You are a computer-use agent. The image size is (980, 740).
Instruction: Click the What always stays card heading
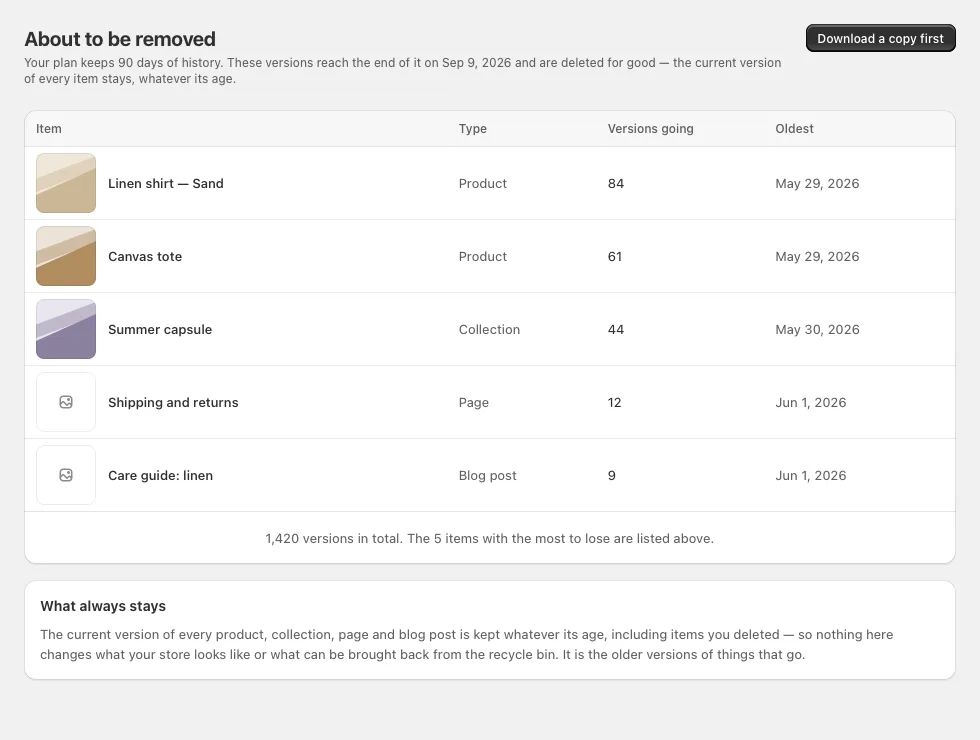click(x=103, y=606)
